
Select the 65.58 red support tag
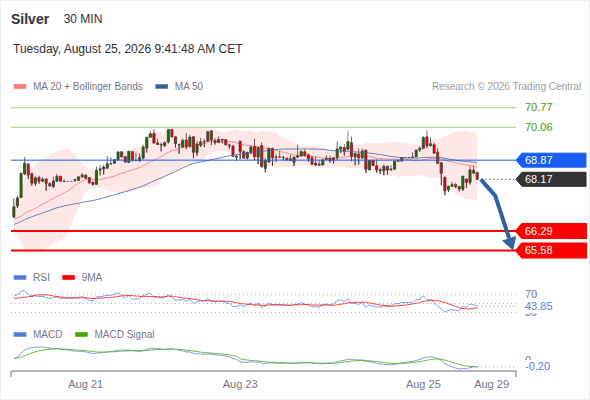[551, 250]
